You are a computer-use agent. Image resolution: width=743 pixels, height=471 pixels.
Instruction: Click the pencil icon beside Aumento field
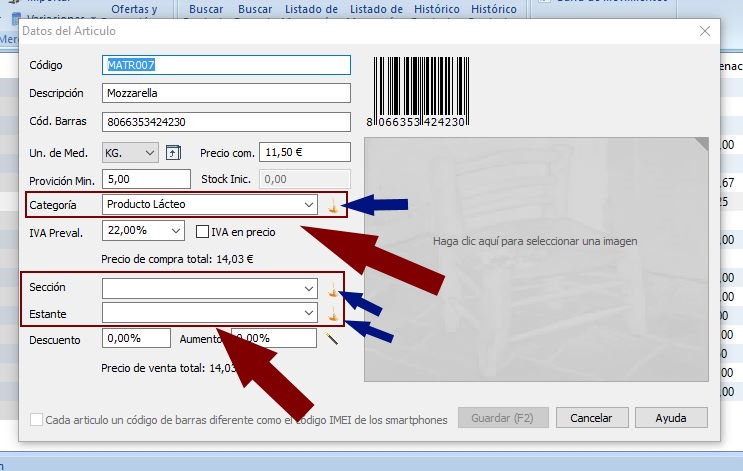[x=332, y=338]
